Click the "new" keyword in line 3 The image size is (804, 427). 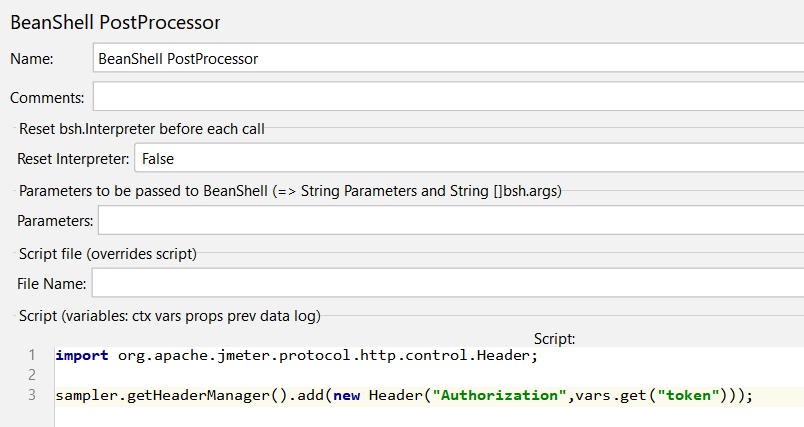point(346,396)
